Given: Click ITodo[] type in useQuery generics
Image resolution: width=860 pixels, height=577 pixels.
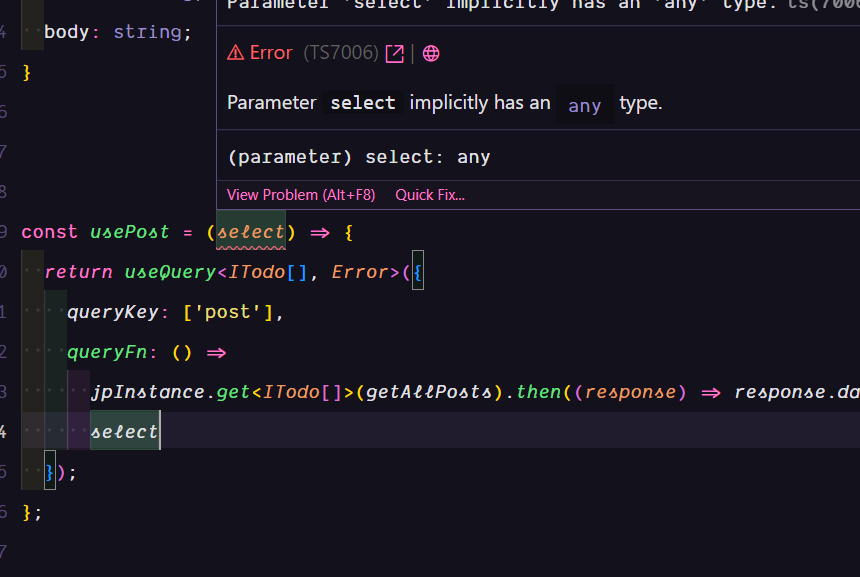Looking at the screenshot, I should [268, 272].
